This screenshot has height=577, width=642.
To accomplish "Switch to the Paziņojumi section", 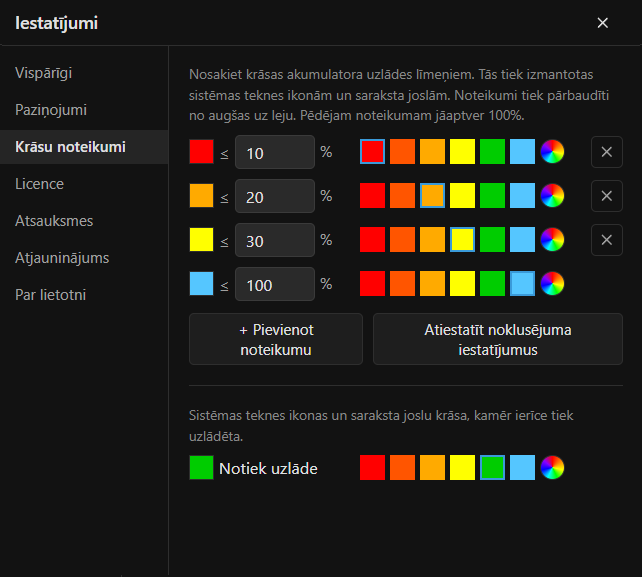I will 84,110.
